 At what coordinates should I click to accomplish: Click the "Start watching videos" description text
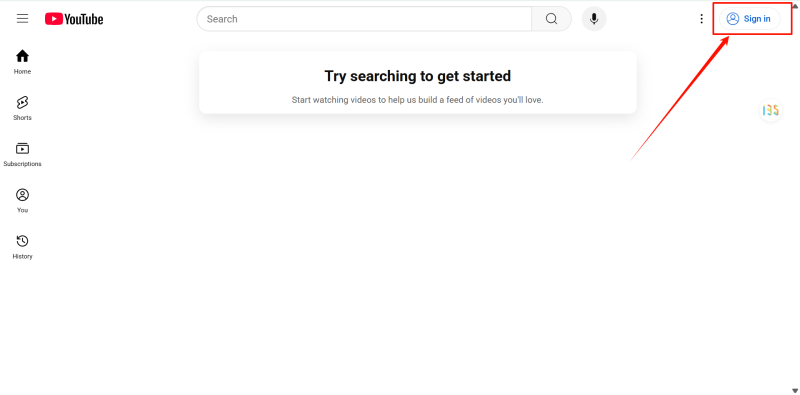pos(417,100)
